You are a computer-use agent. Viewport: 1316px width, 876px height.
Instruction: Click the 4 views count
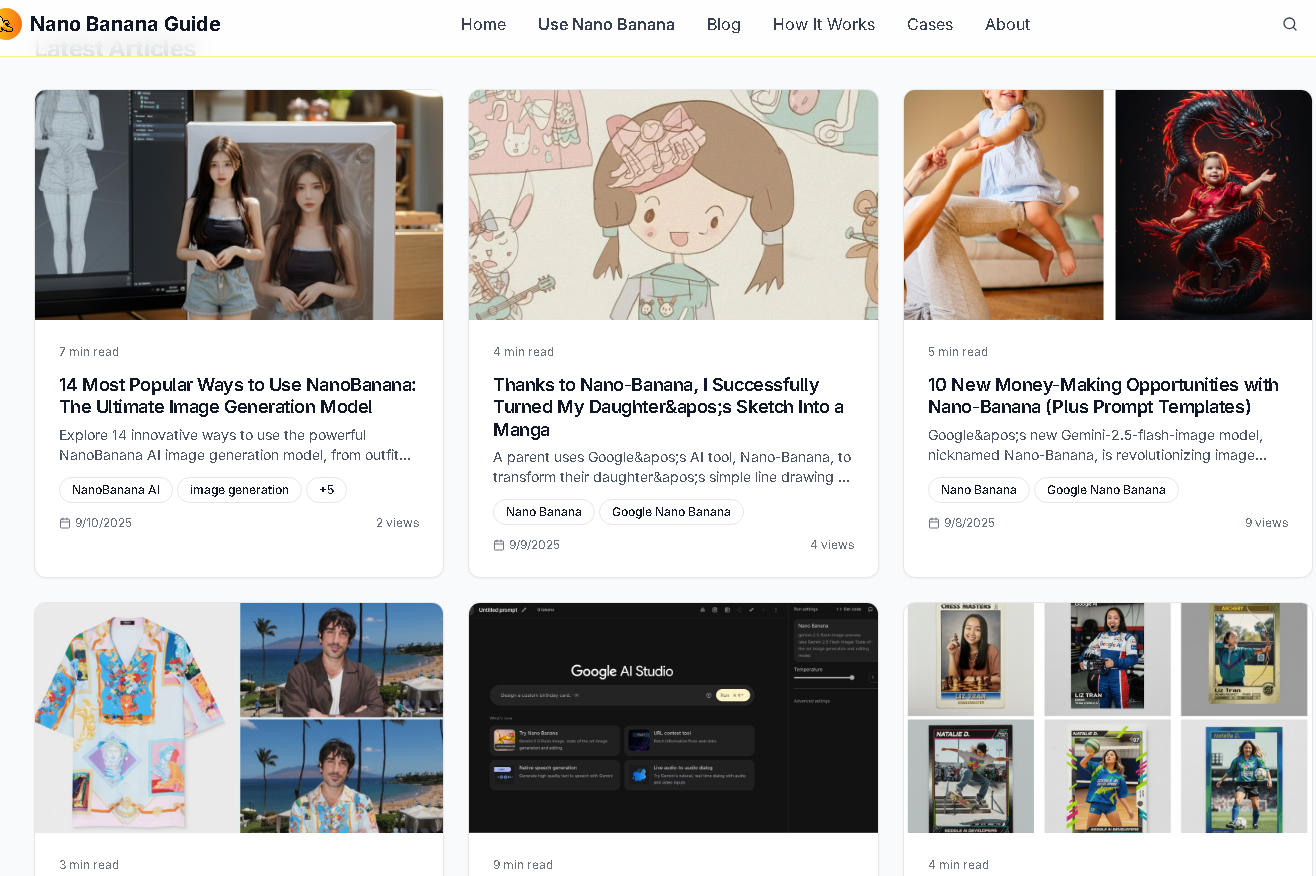pos(832,545)
